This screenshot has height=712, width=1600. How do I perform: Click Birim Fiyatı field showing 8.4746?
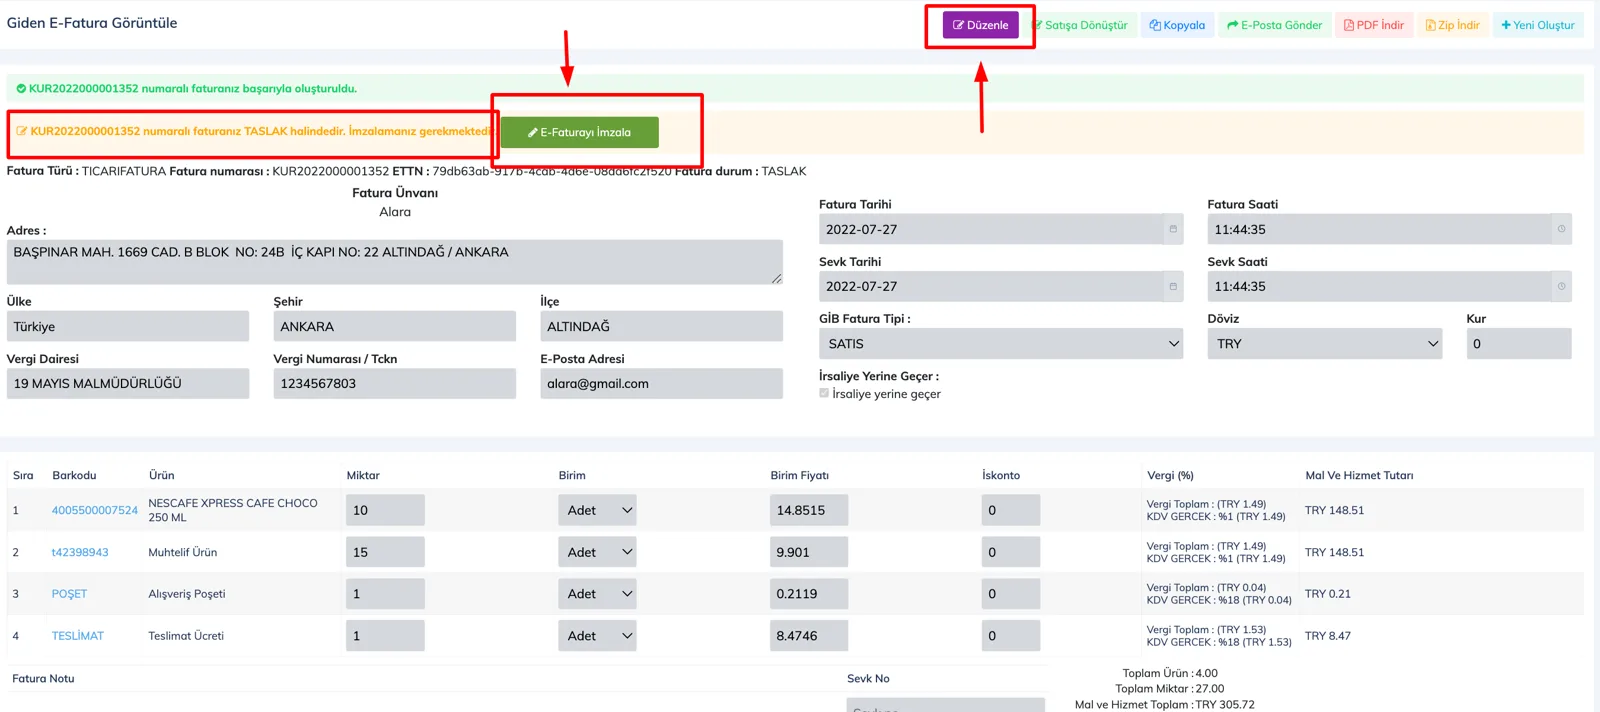click(809, 636)
